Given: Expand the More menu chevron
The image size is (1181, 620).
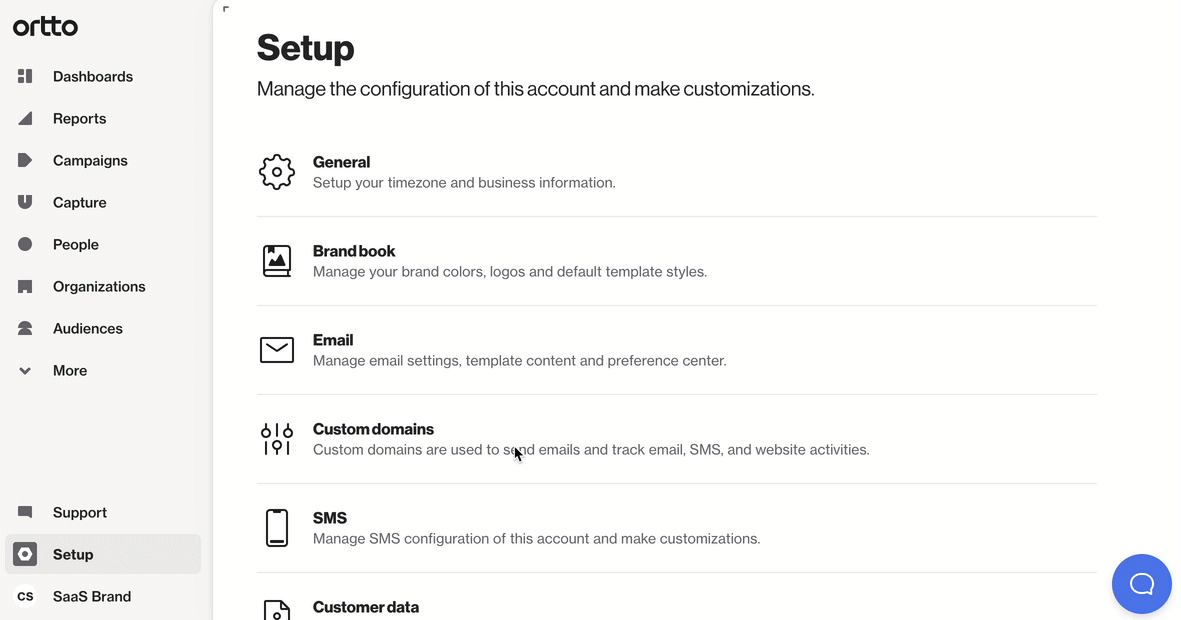Looking at the screenshot, I should point(26,371).
